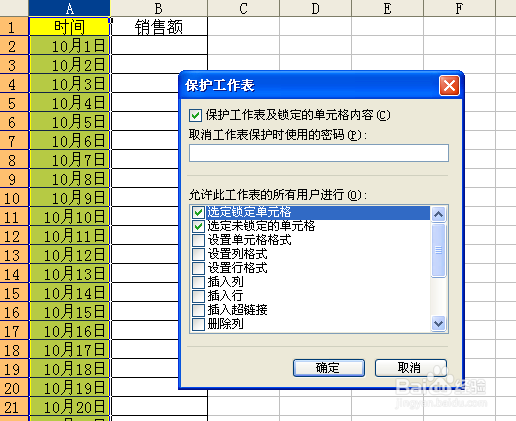Viewport: 516px width, 421px height.
Task: Enable 设置列格式 checkbox
Action: pyautogui.click(x=198, y=254)
